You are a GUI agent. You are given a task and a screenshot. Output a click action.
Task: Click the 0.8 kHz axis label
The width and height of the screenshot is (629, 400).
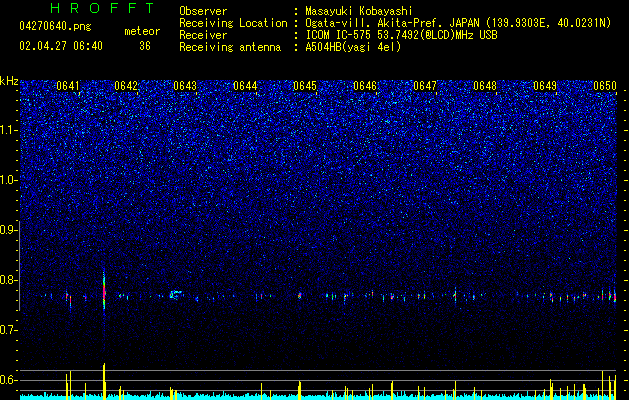9,280
